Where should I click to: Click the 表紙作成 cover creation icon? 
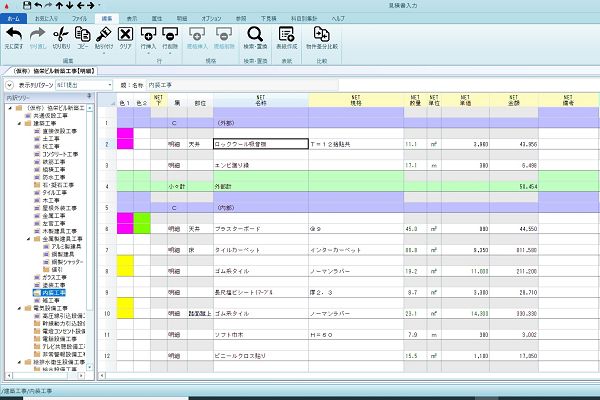(286, 34)
